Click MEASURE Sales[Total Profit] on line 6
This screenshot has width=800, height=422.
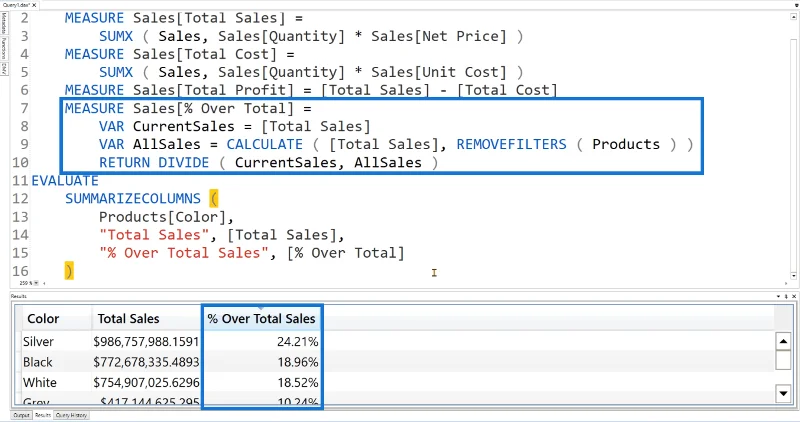pyautogui.click(x=180, y=90)
